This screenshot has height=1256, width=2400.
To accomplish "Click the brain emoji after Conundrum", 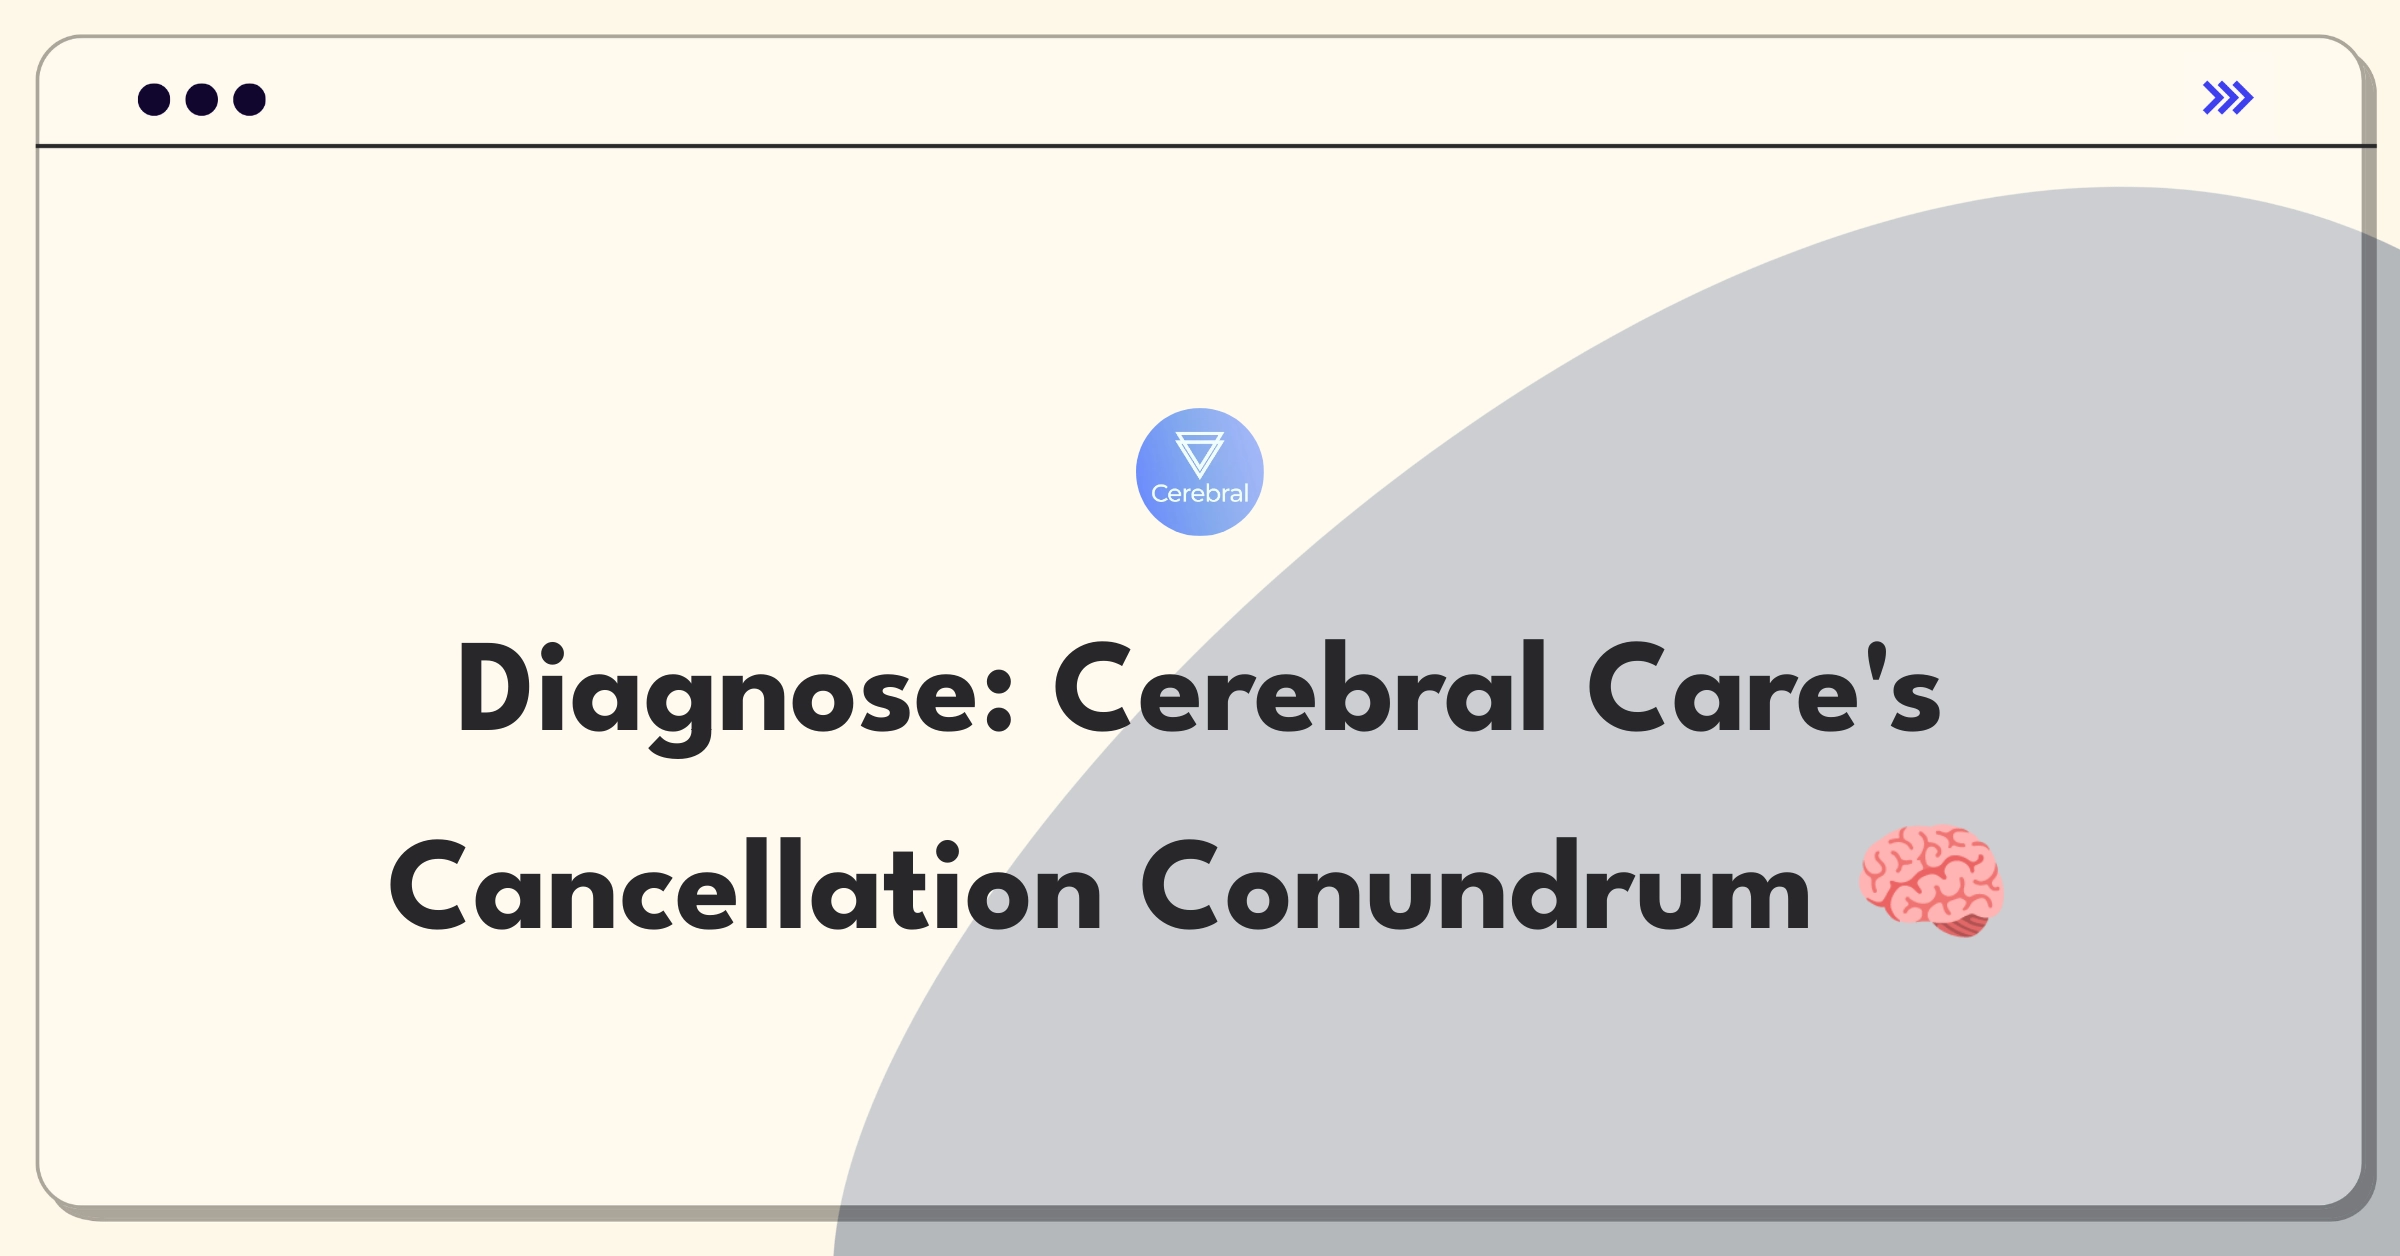I will click(x=1931, y=880).
